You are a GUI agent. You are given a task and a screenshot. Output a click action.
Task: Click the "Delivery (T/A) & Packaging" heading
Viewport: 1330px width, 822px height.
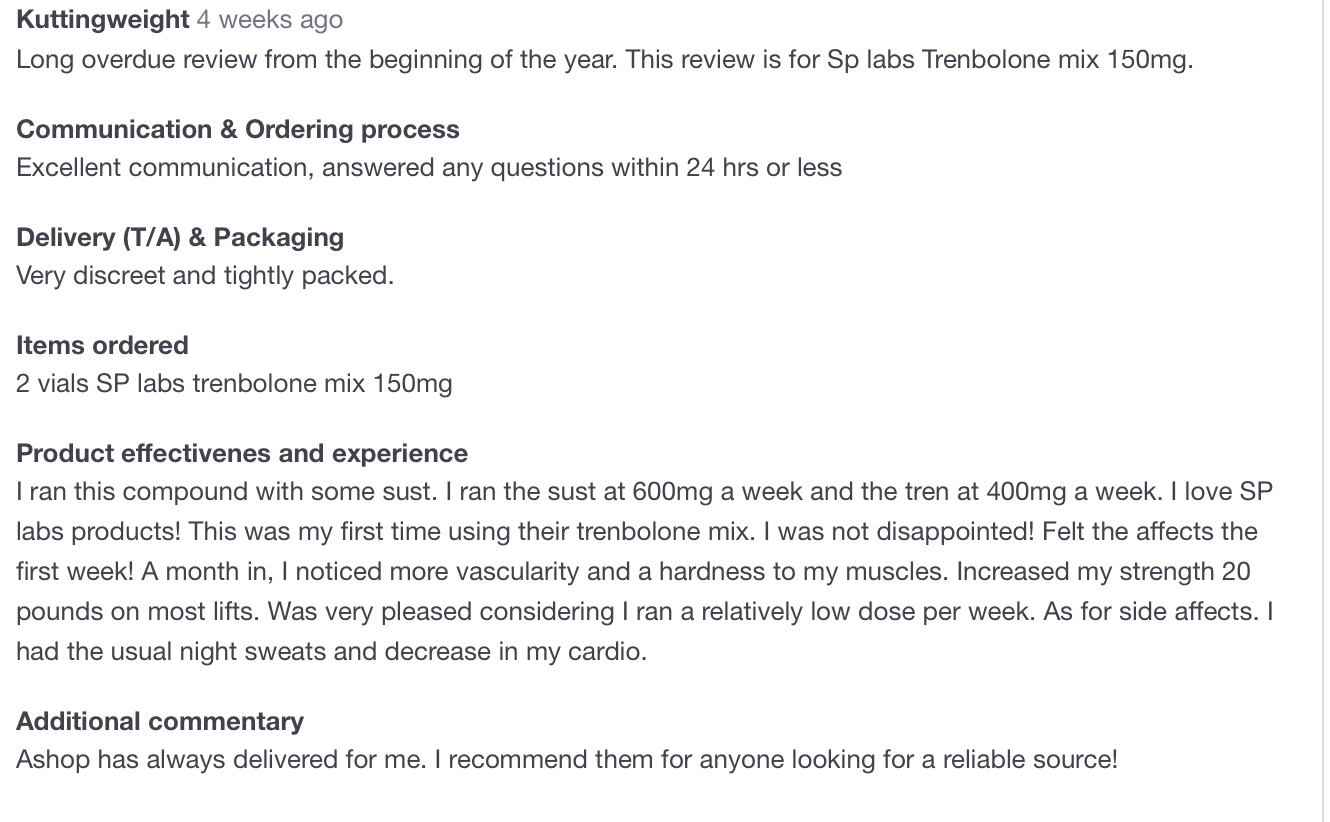coord(180,237)
